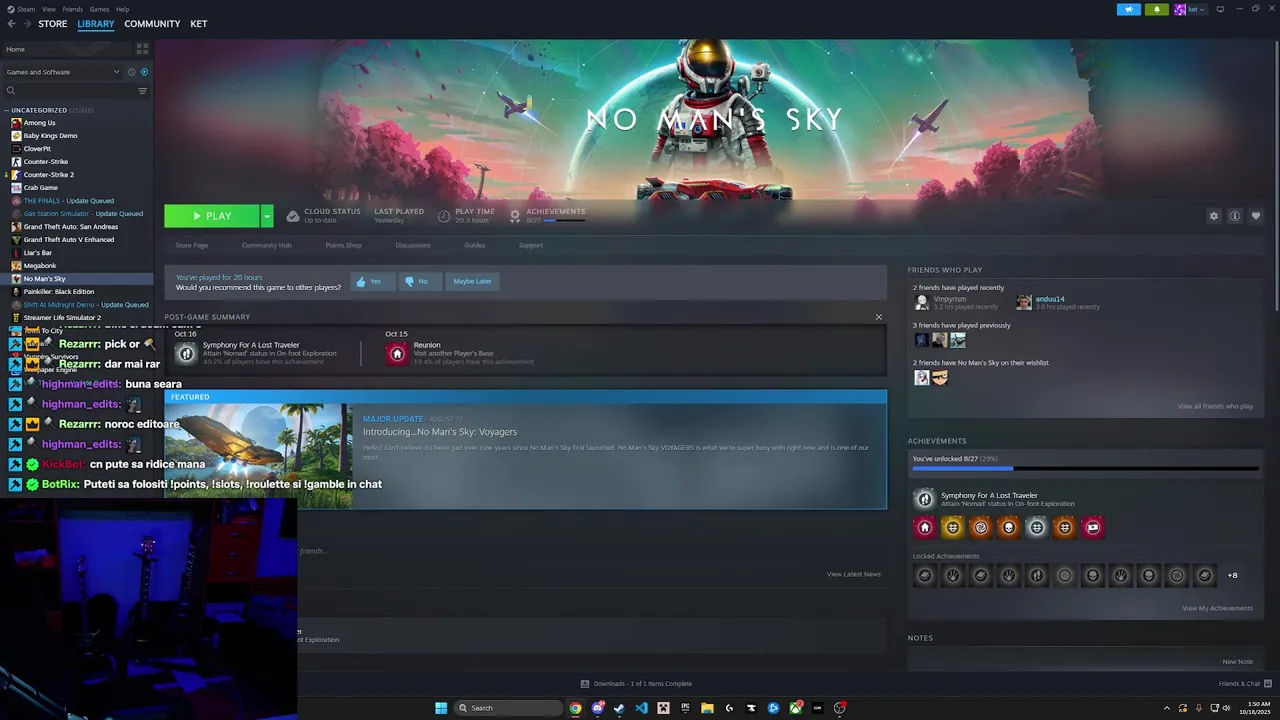Open the Steam menu
Viewport: 1280px width, 720px height.
pyautogui.click(x=24, y=9)
